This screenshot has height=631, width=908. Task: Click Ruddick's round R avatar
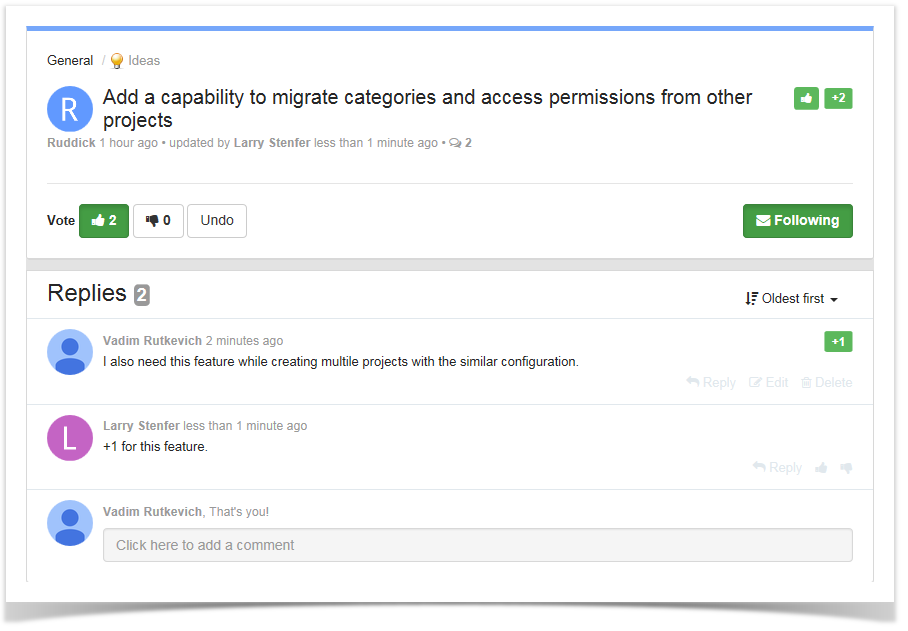[69, 109]
